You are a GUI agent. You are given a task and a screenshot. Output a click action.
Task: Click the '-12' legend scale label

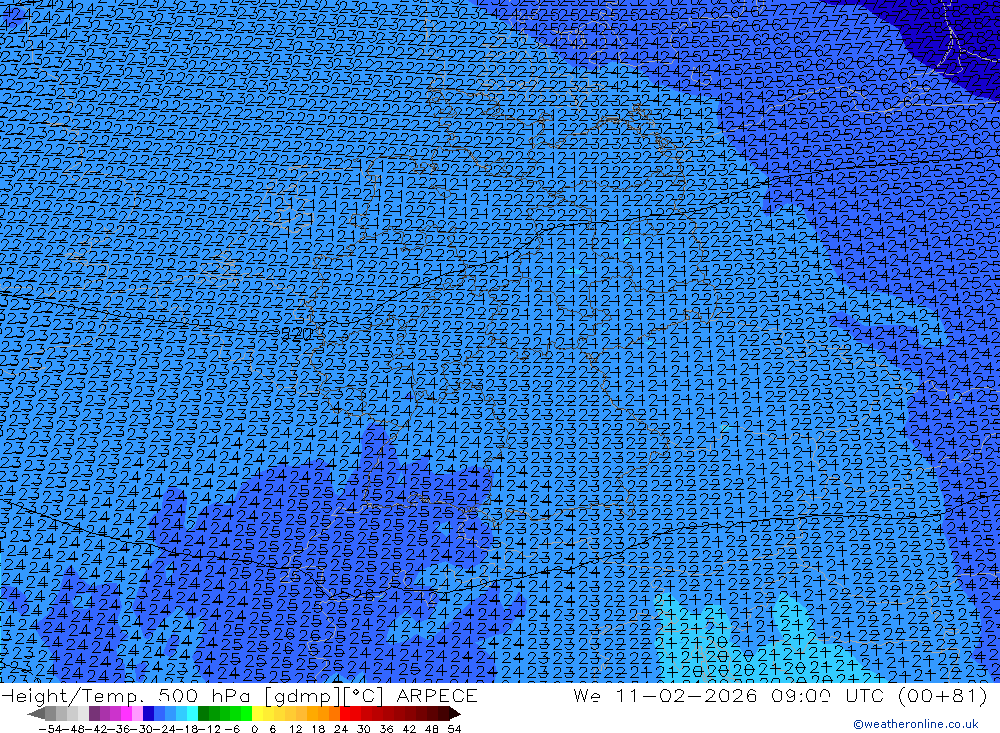click(x=209, y=729)
